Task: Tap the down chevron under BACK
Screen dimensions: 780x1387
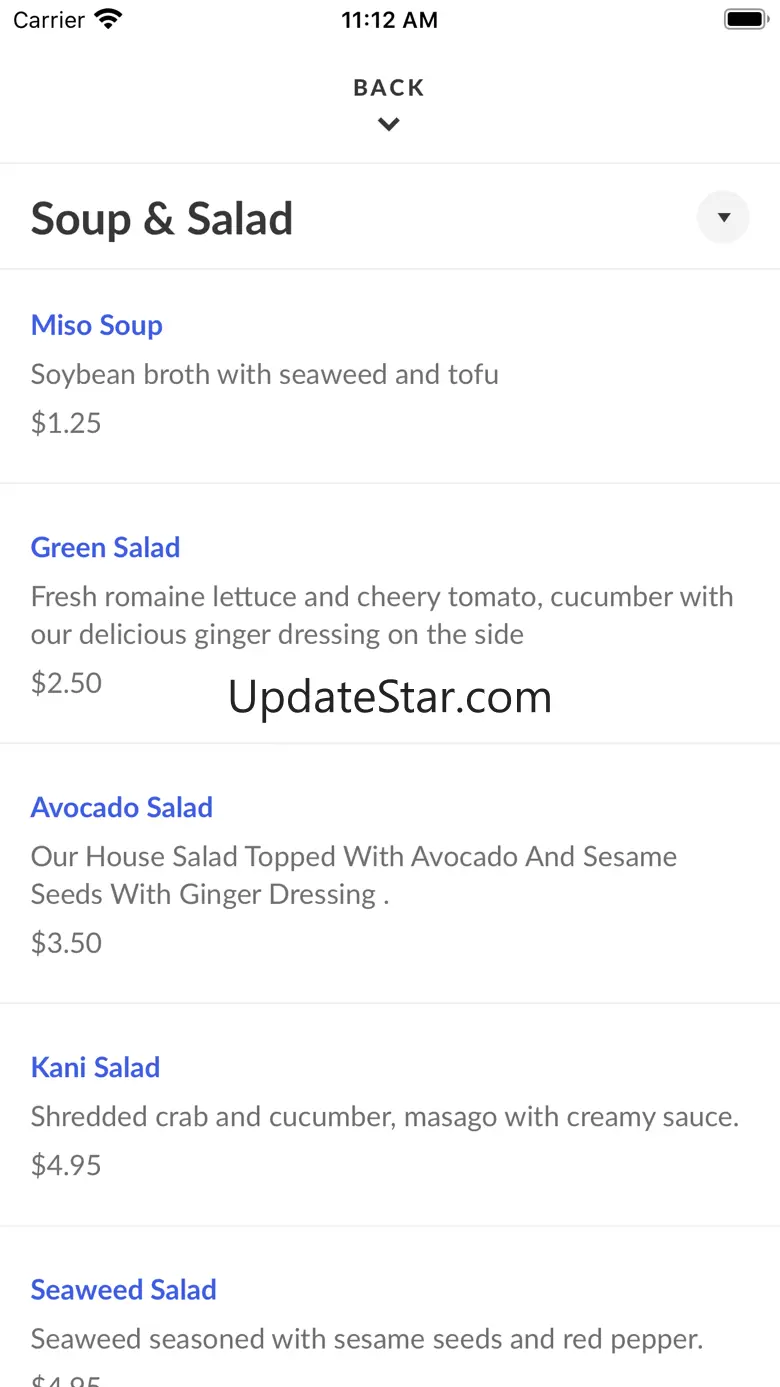Action: click(389, 125)
